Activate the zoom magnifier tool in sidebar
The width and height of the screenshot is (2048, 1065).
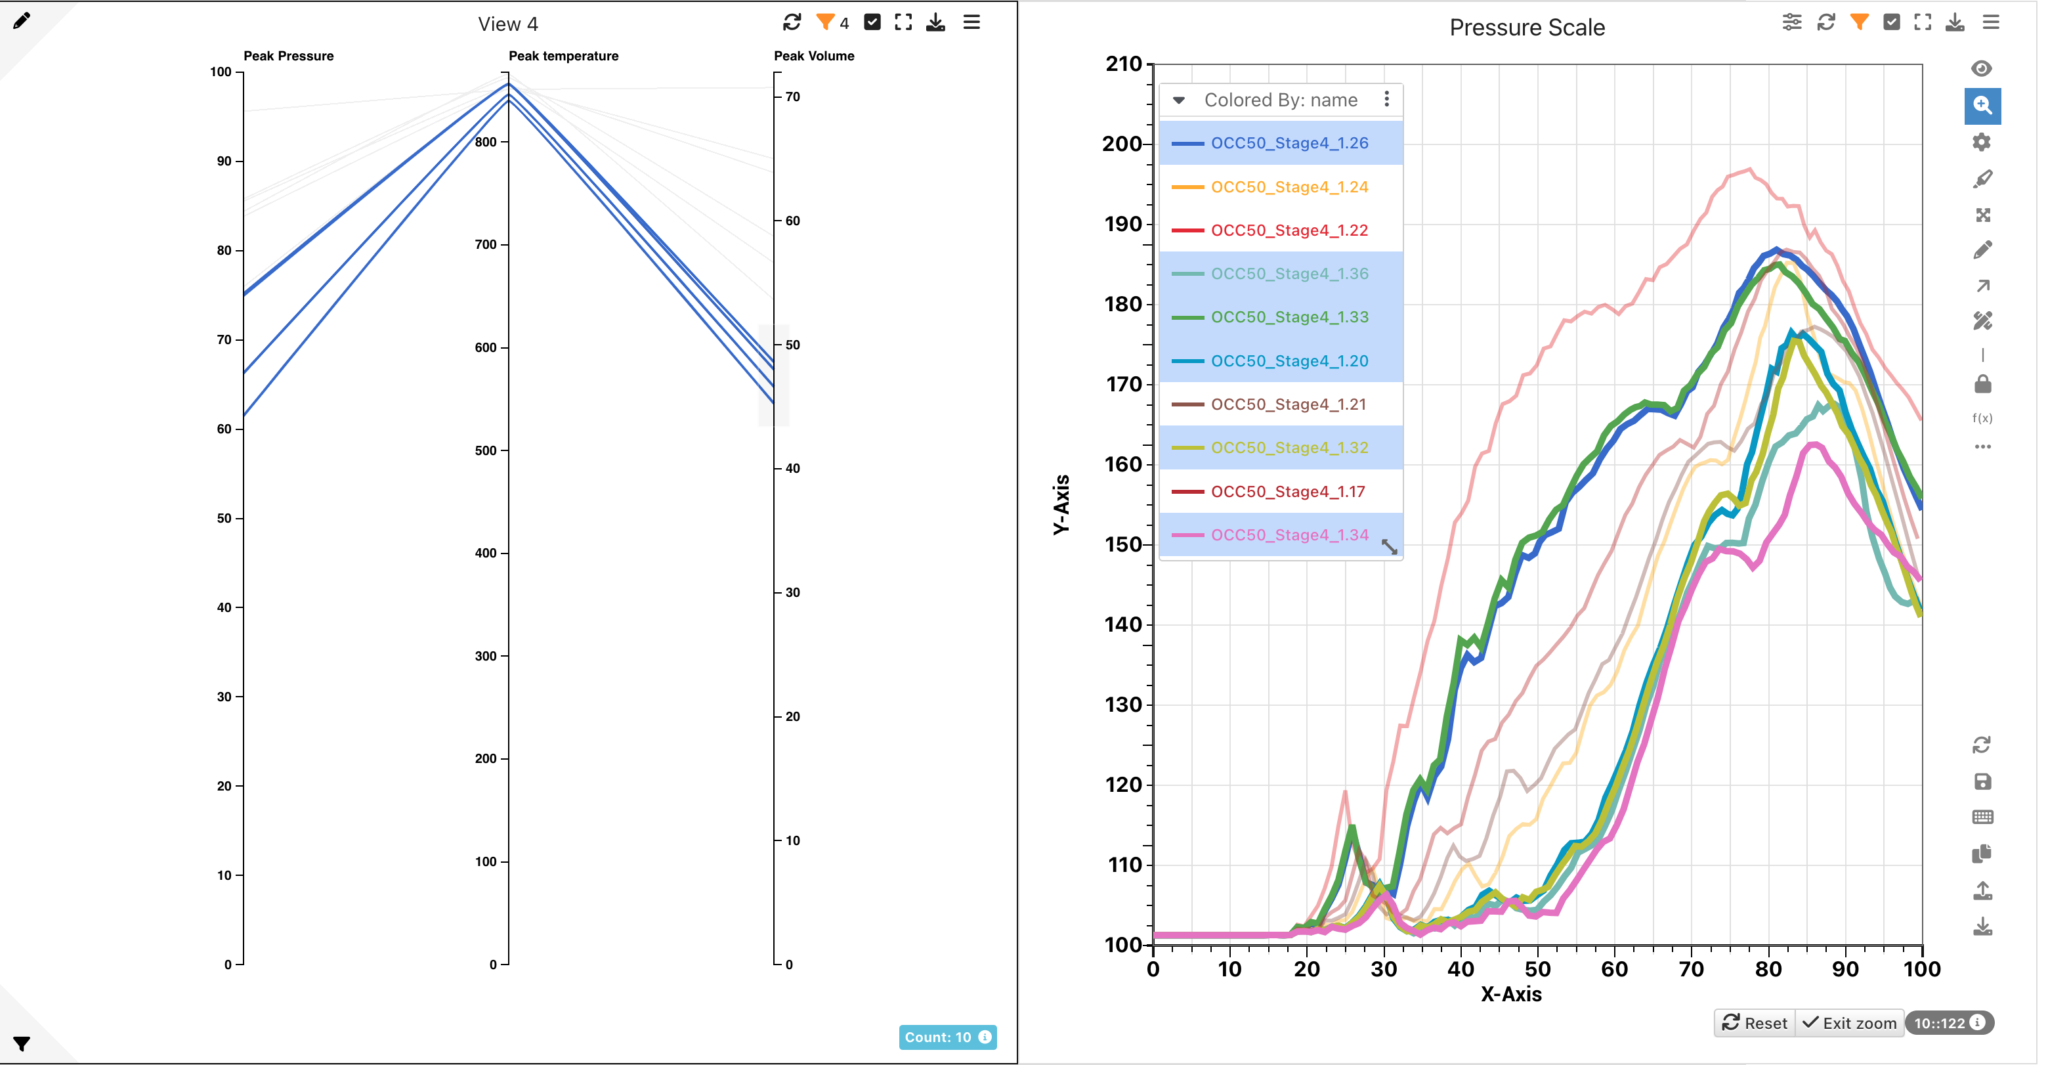point(1983,105)
